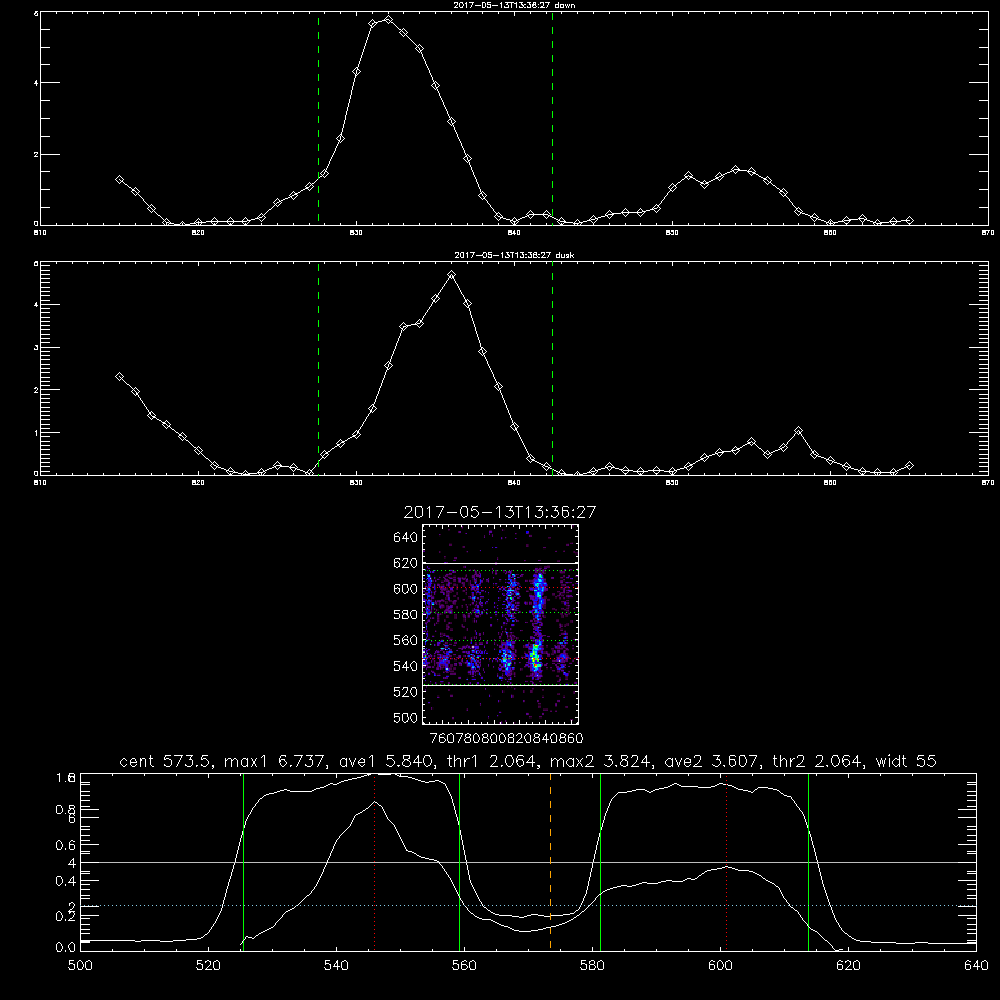This screenshot has height=1000, width=1000.
Task: Click the solid green line near 614 in bottom plot
Action: [x=808, y=862]
